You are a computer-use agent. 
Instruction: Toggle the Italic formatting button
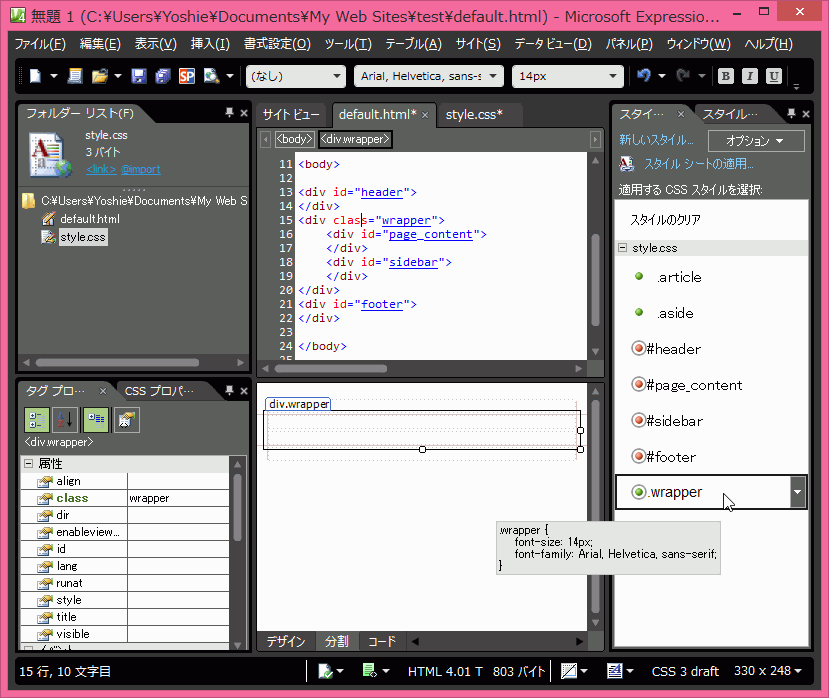(x=749, y=76)
